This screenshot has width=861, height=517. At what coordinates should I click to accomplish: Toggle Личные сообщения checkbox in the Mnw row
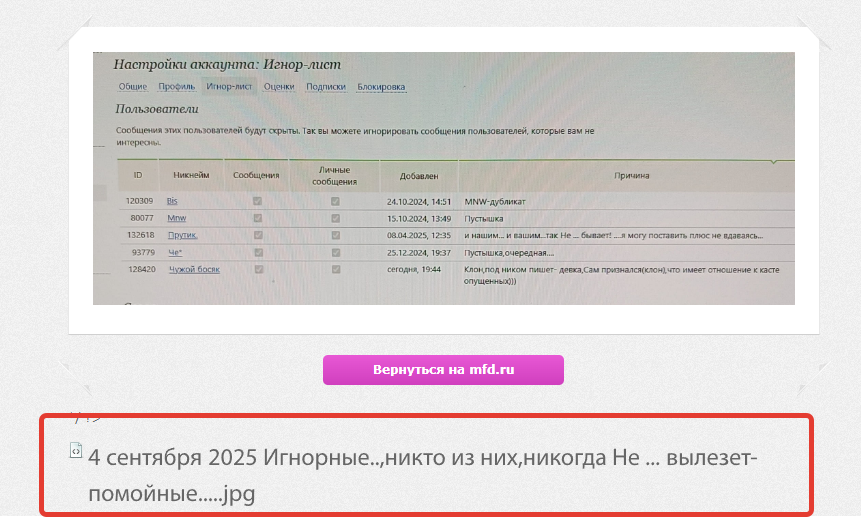coord(335,218)
